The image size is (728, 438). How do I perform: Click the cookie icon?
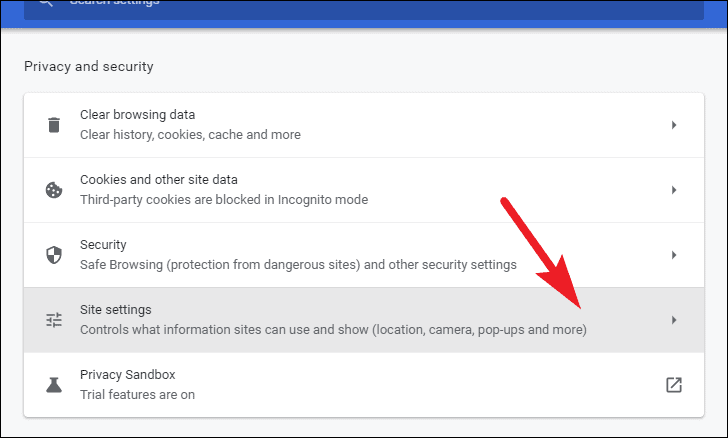(x=54, y=190)
